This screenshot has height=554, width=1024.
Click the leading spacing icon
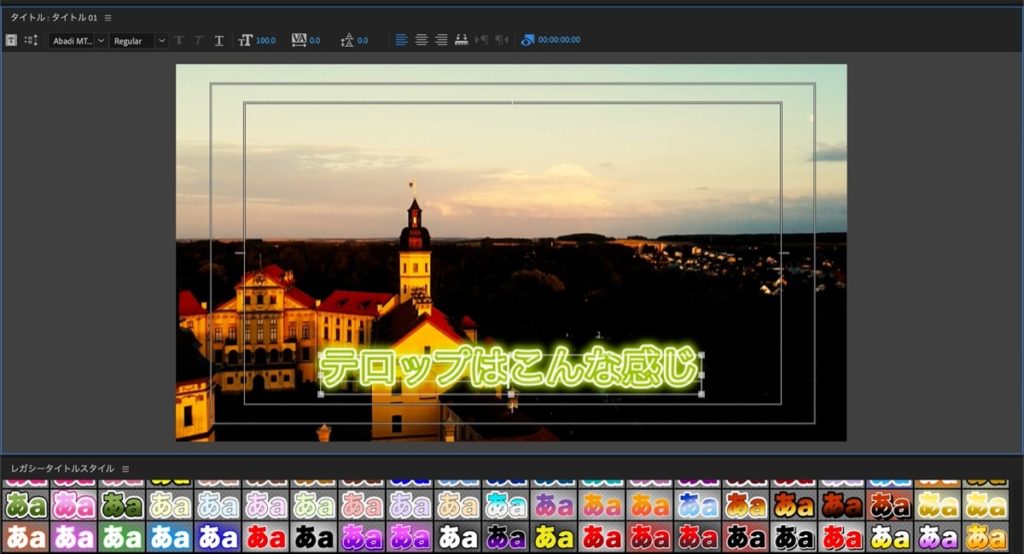point(347,41)
